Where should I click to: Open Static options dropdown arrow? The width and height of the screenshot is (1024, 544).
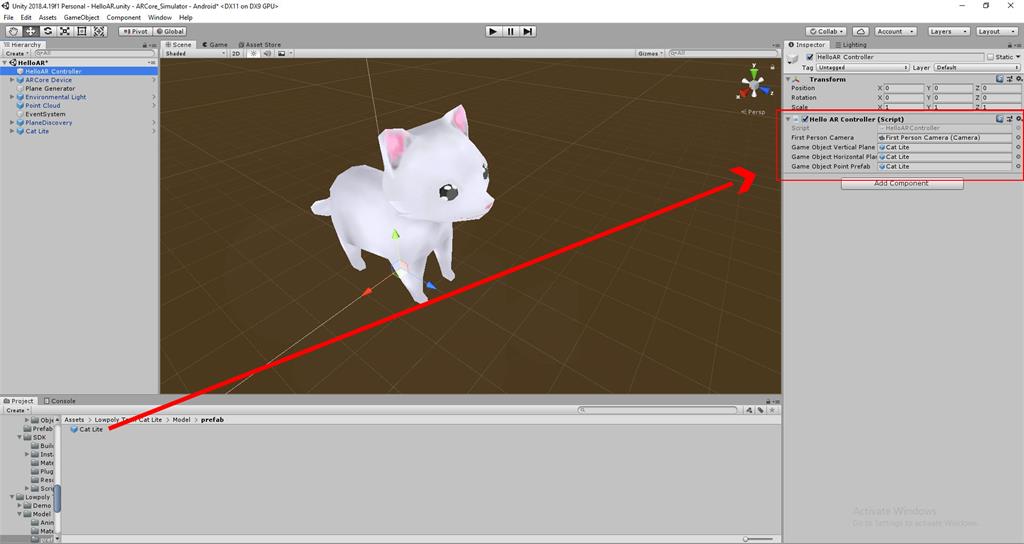coord(1017,57)
